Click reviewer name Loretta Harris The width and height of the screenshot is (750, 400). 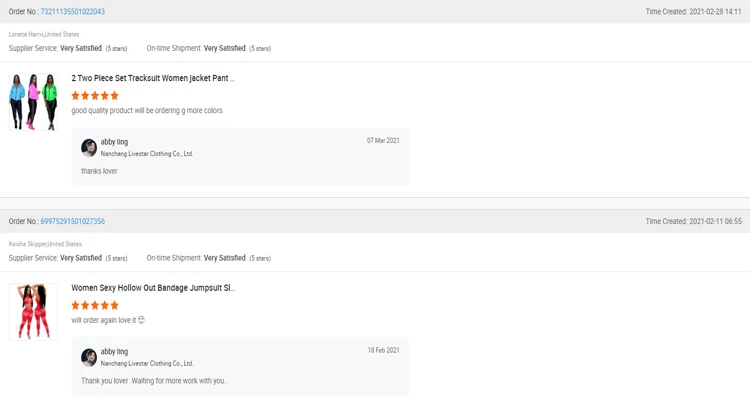pos(26,34)
